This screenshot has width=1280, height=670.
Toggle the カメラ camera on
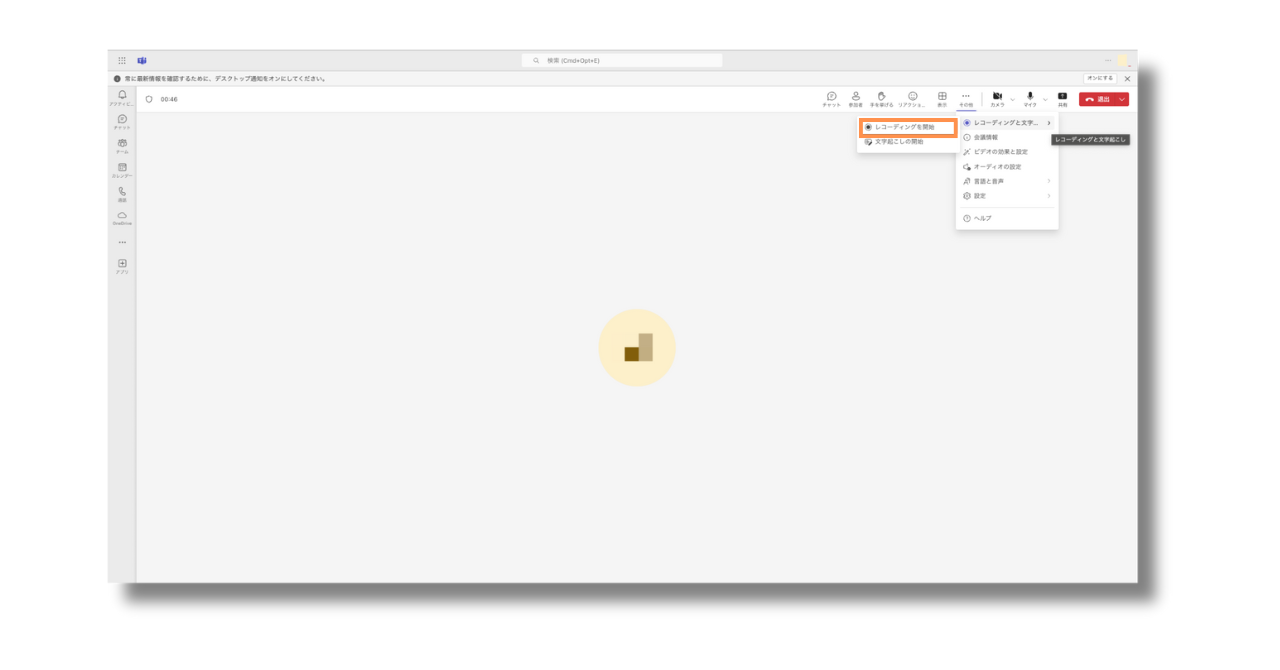click(x=997, y=98)
